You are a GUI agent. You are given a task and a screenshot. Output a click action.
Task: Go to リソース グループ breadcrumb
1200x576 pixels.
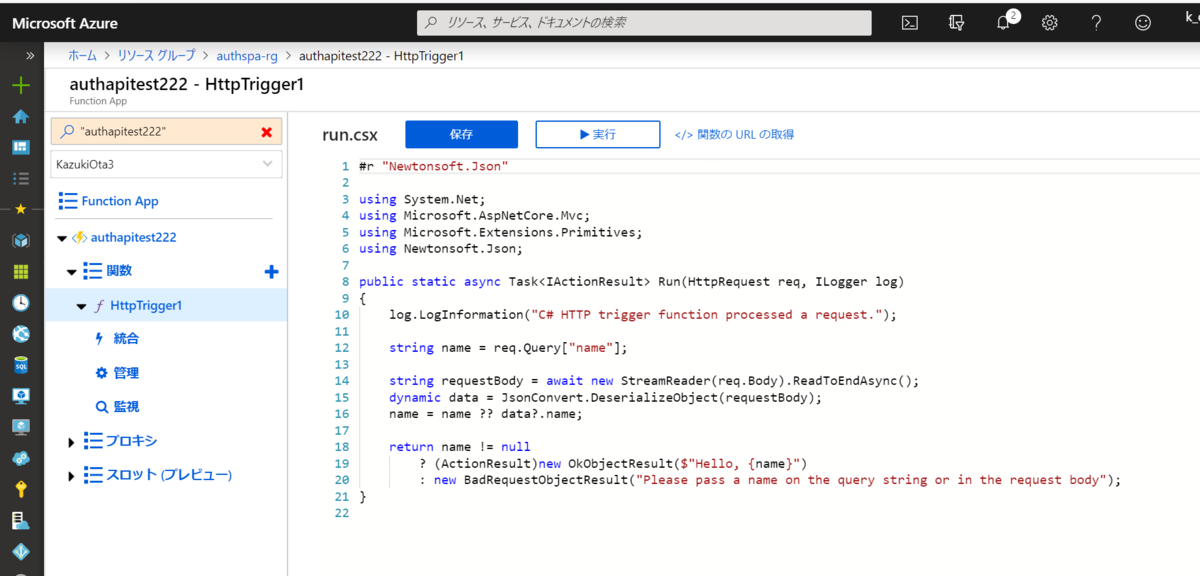(x=156, y=56)
